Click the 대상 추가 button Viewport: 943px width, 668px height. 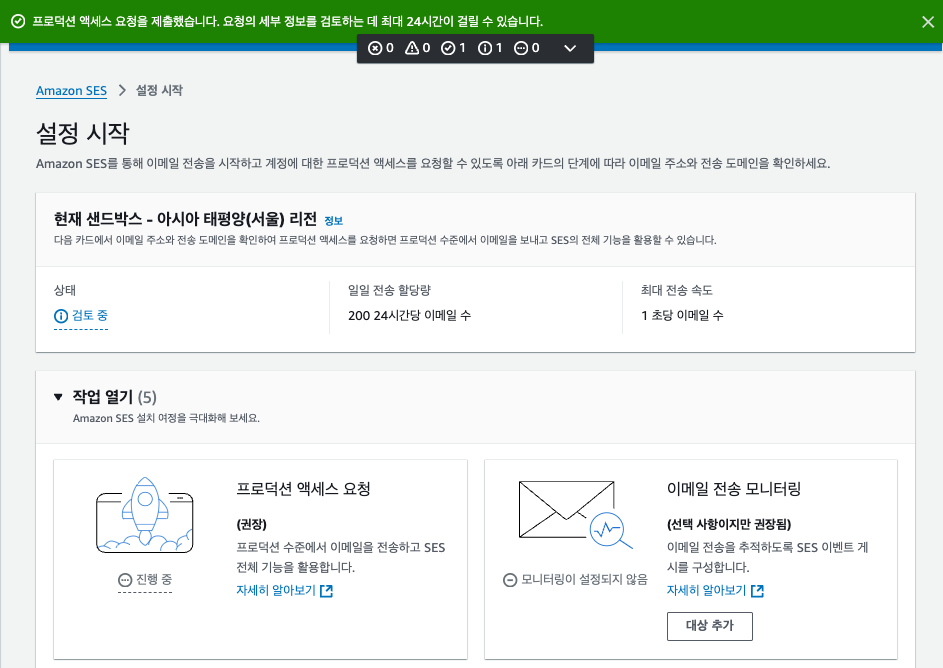710,626
